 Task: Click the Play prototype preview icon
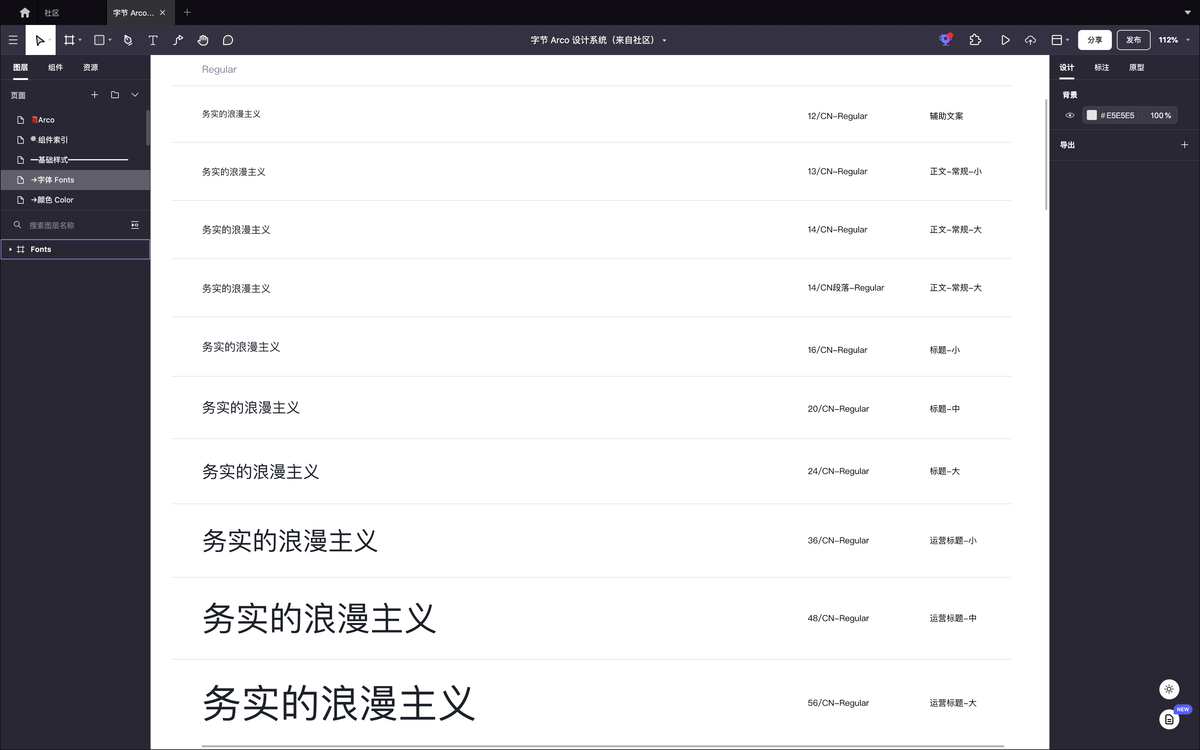[x=1005, y=40]
